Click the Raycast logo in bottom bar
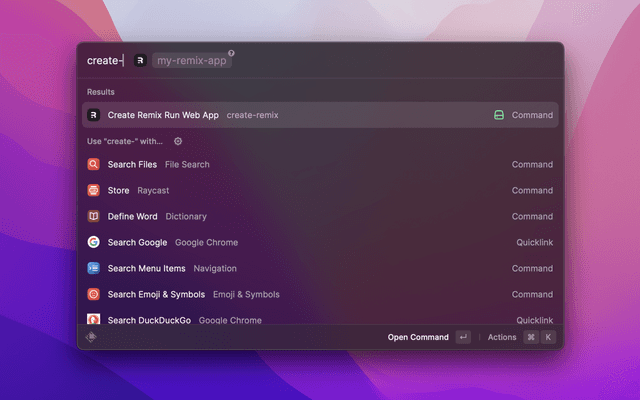This screenshot has height=400, width=640. point(91,337)
